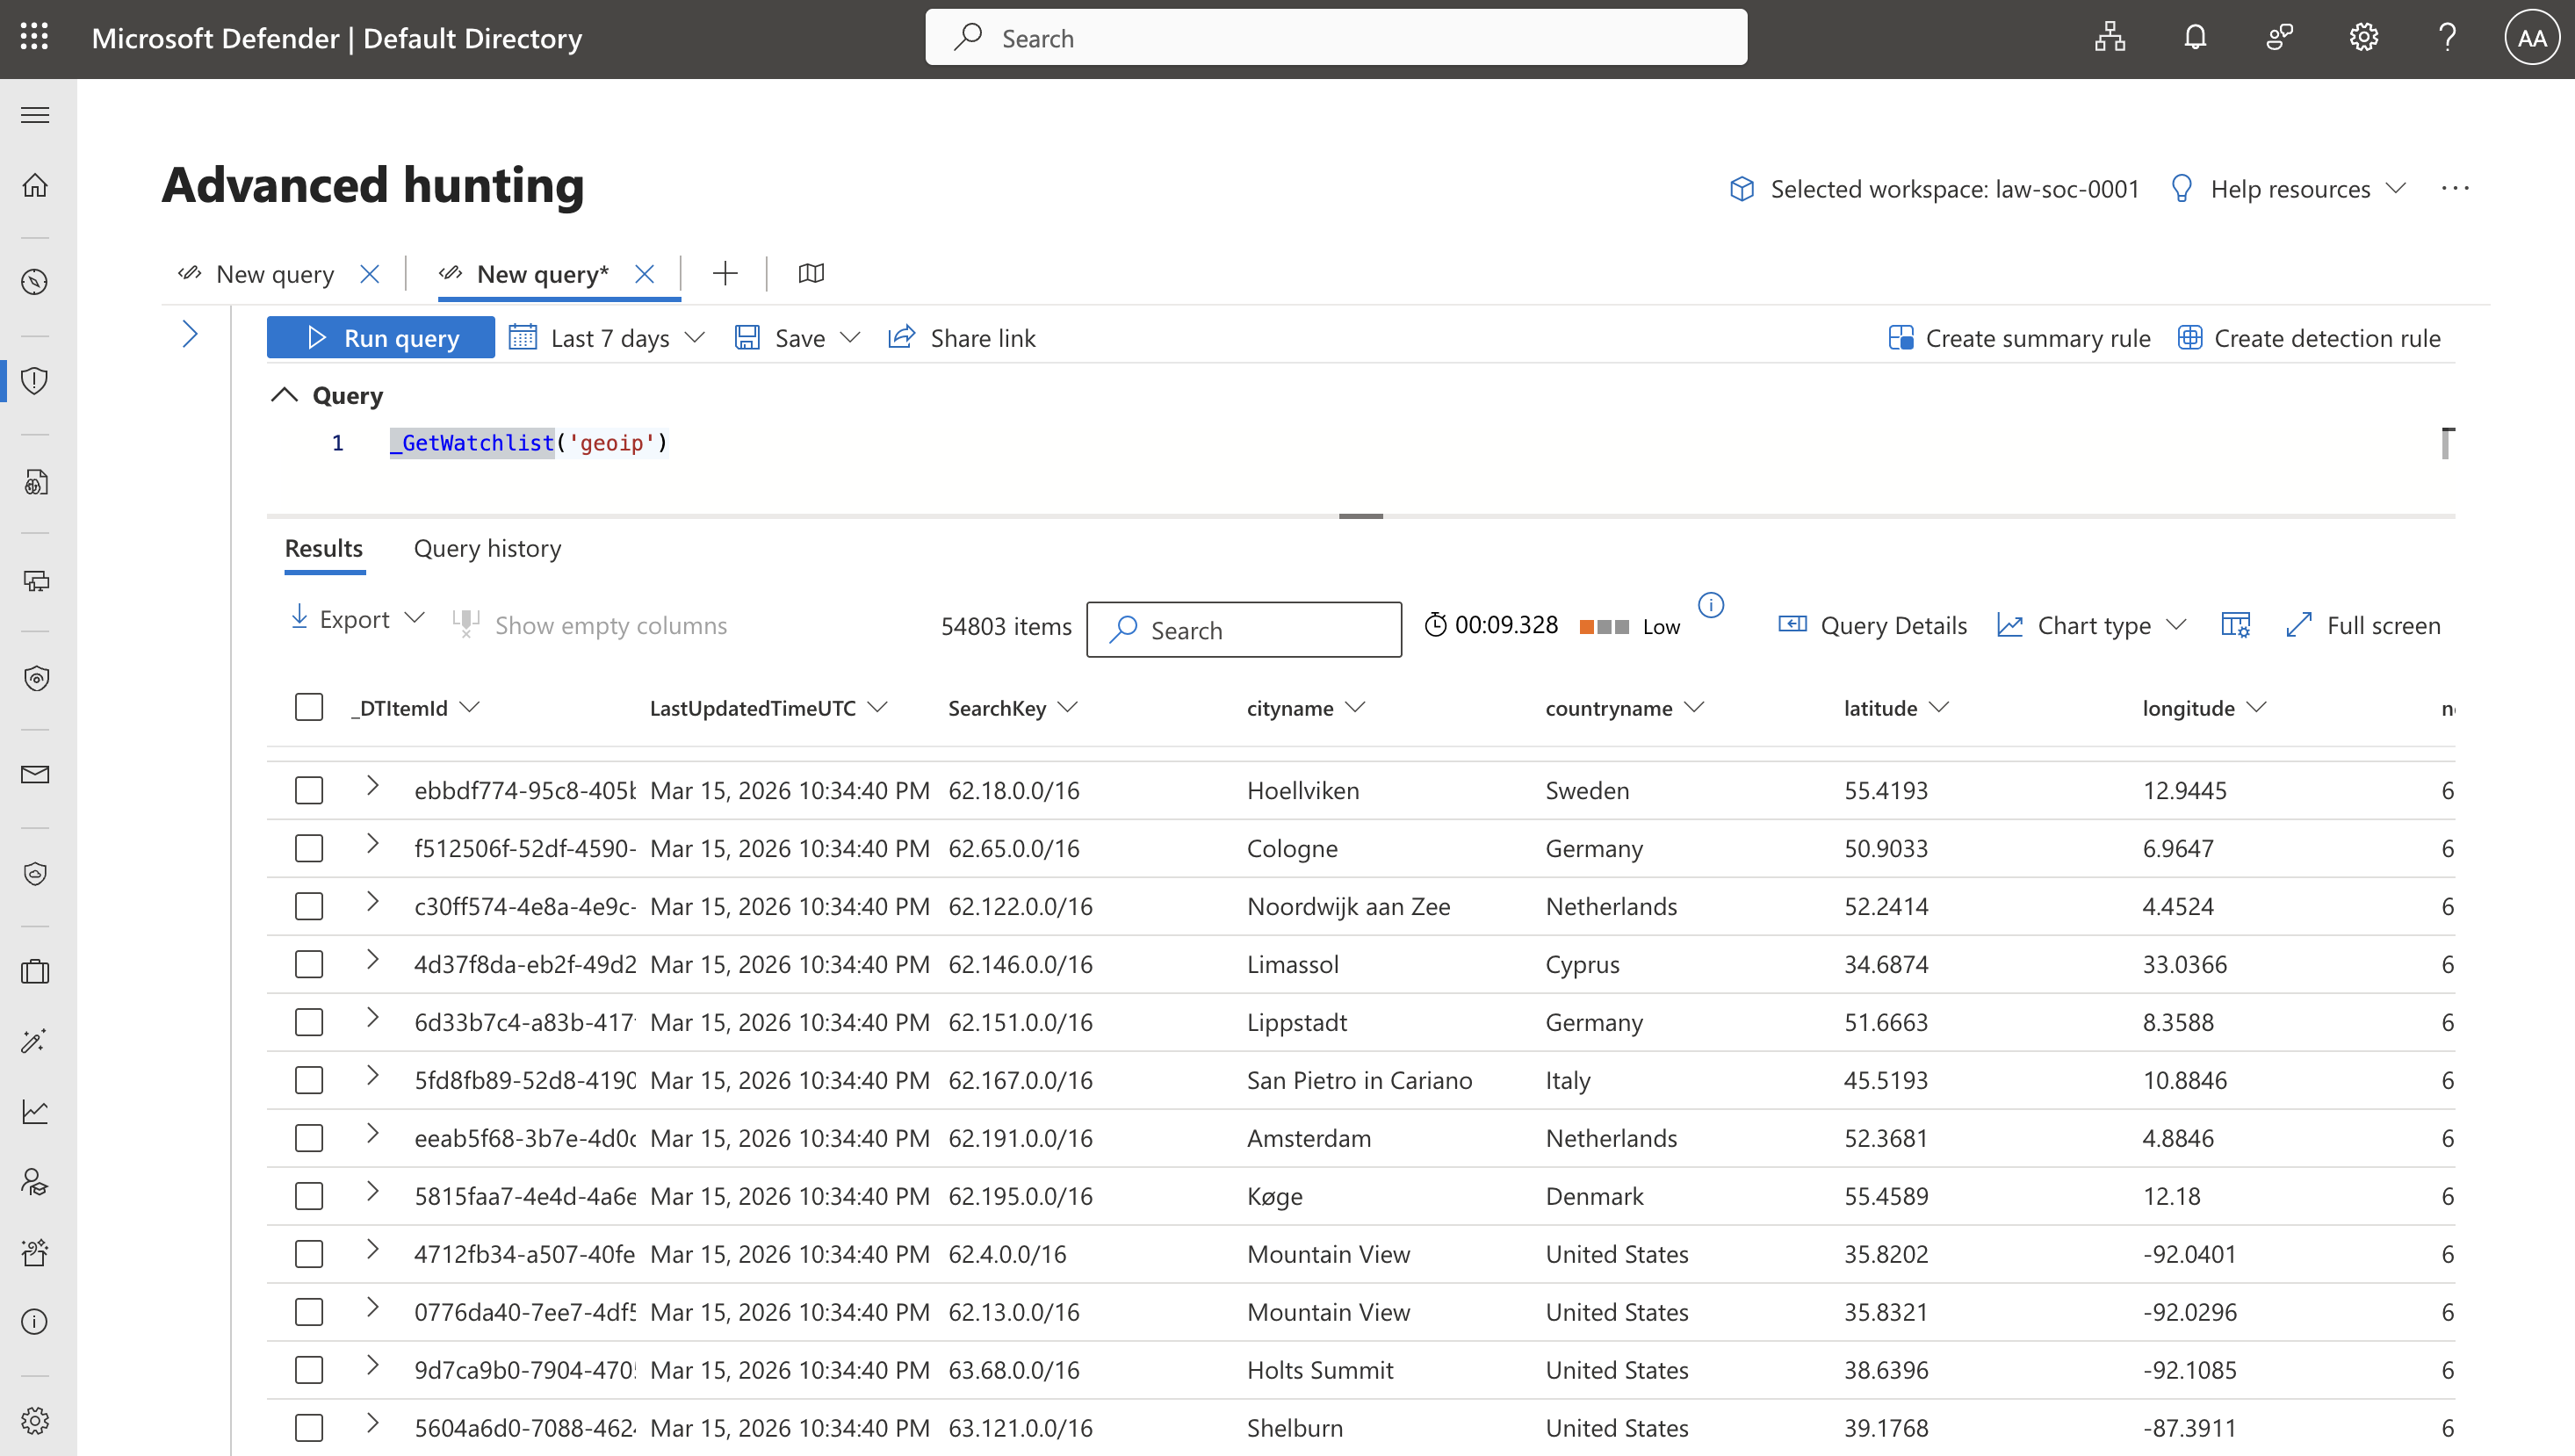The width and height of the screenshot is (2575, 1456).
Task: Click the Run query button
Action: click(x=381, y=338)
